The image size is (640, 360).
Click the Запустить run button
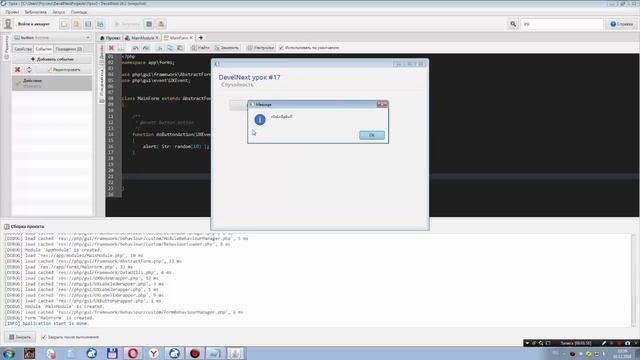127,24
